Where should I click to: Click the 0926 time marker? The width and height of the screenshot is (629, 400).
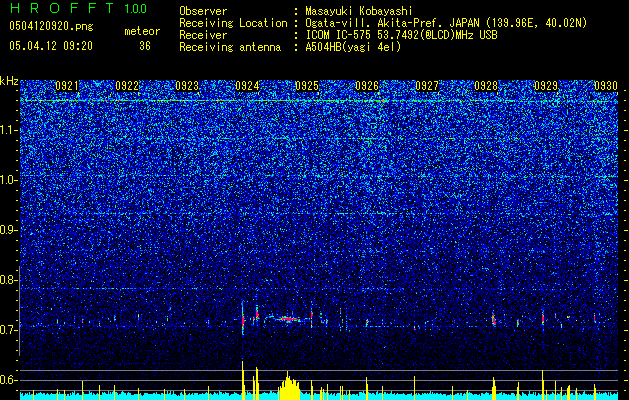[367, 86]
